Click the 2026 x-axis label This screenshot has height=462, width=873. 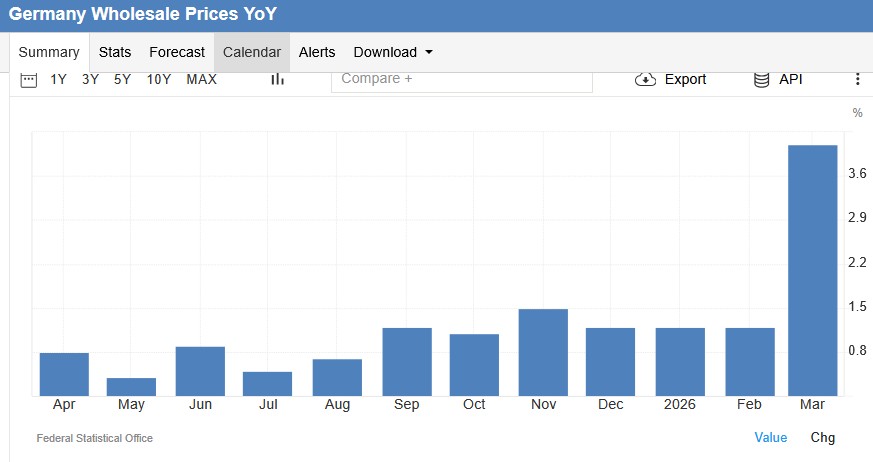[680, 405]
